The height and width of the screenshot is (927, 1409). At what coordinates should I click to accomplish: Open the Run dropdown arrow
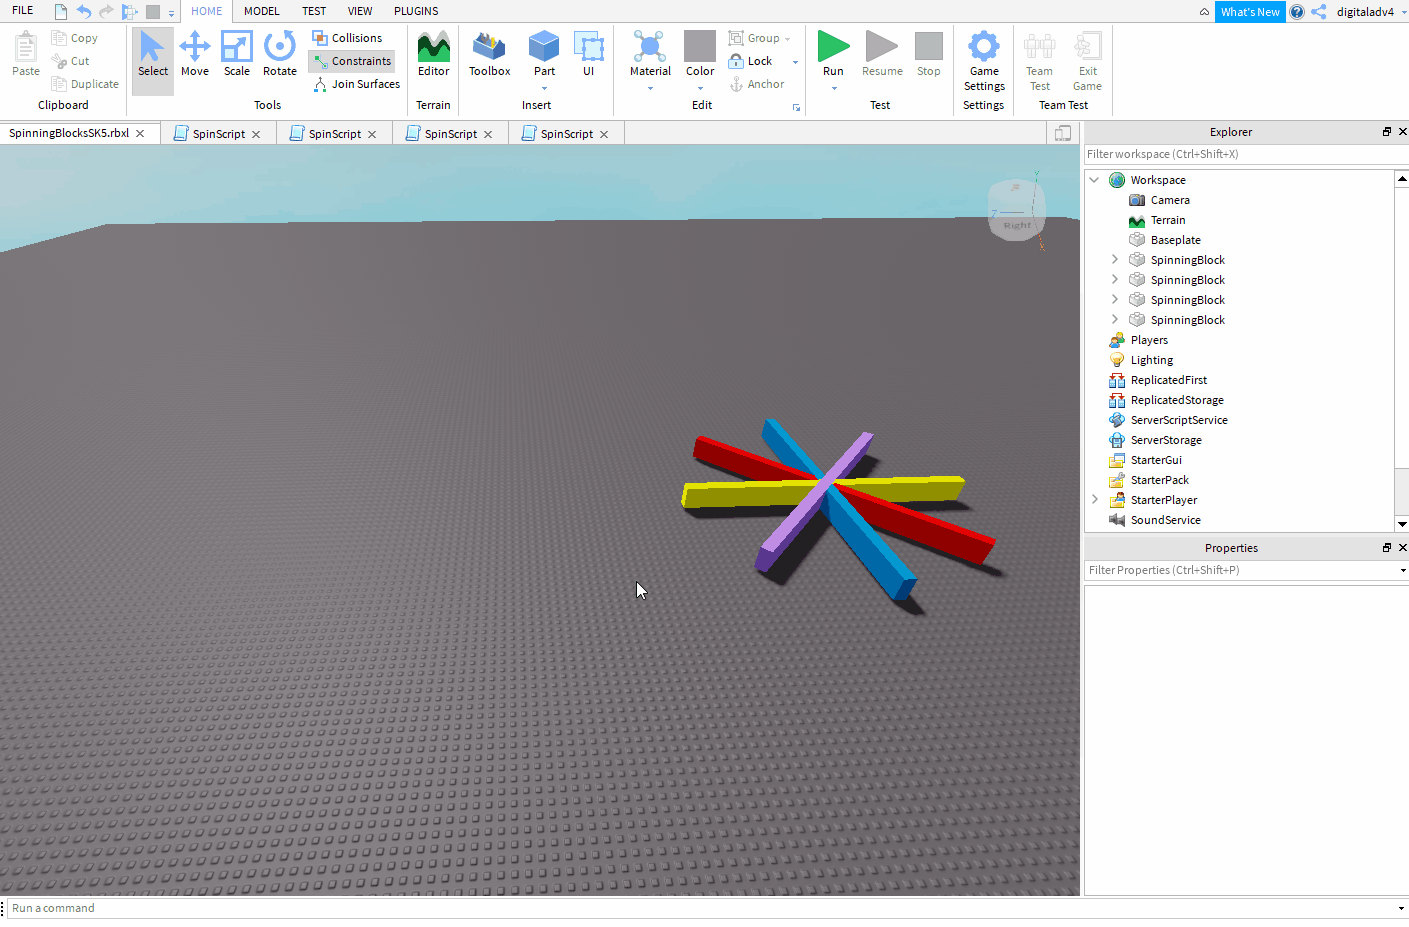click(834, 88)
